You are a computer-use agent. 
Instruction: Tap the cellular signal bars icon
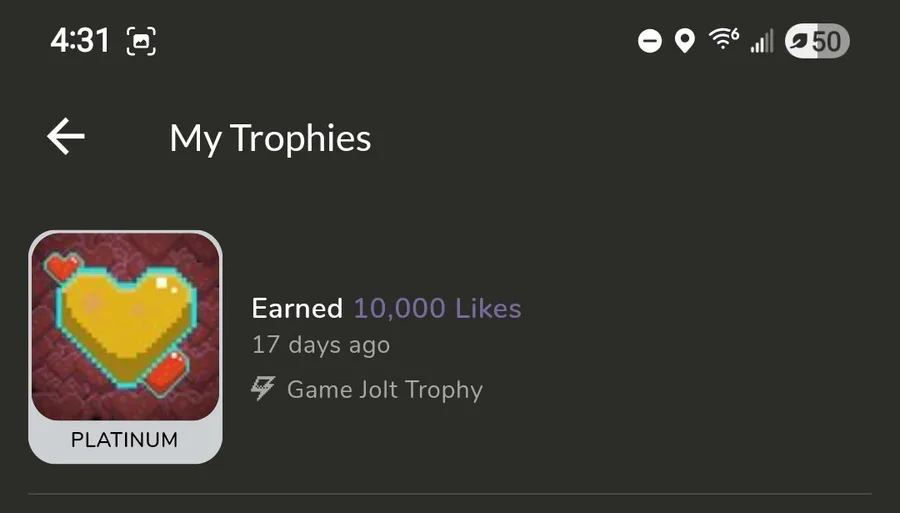pos(762,41)
